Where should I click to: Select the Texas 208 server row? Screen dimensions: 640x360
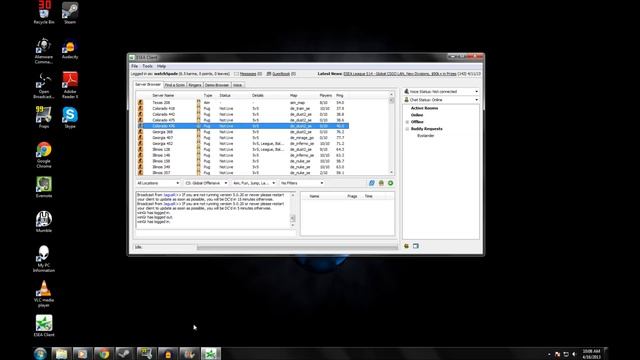click(242, 103)
